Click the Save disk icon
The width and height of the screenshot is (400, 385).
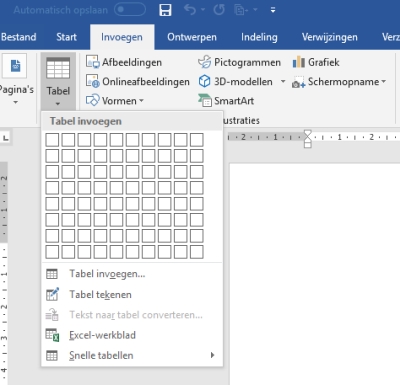tap(165, 10)
